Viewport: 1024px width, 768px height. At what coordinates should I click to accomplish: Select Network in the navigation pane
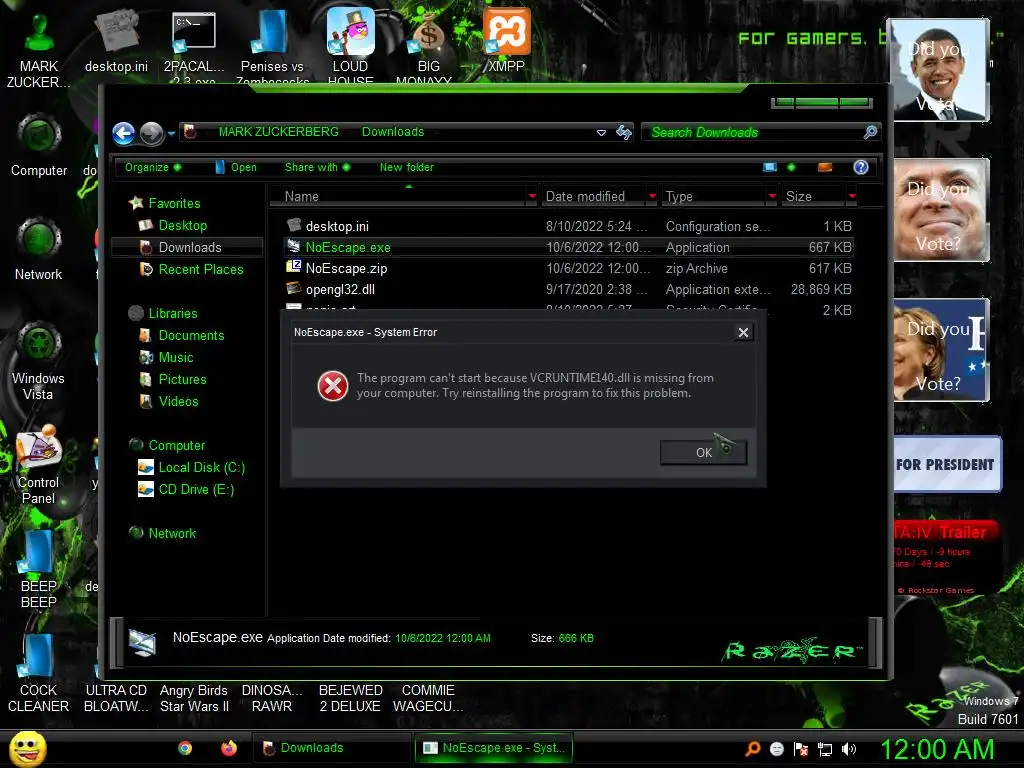[x=163, y=534]
